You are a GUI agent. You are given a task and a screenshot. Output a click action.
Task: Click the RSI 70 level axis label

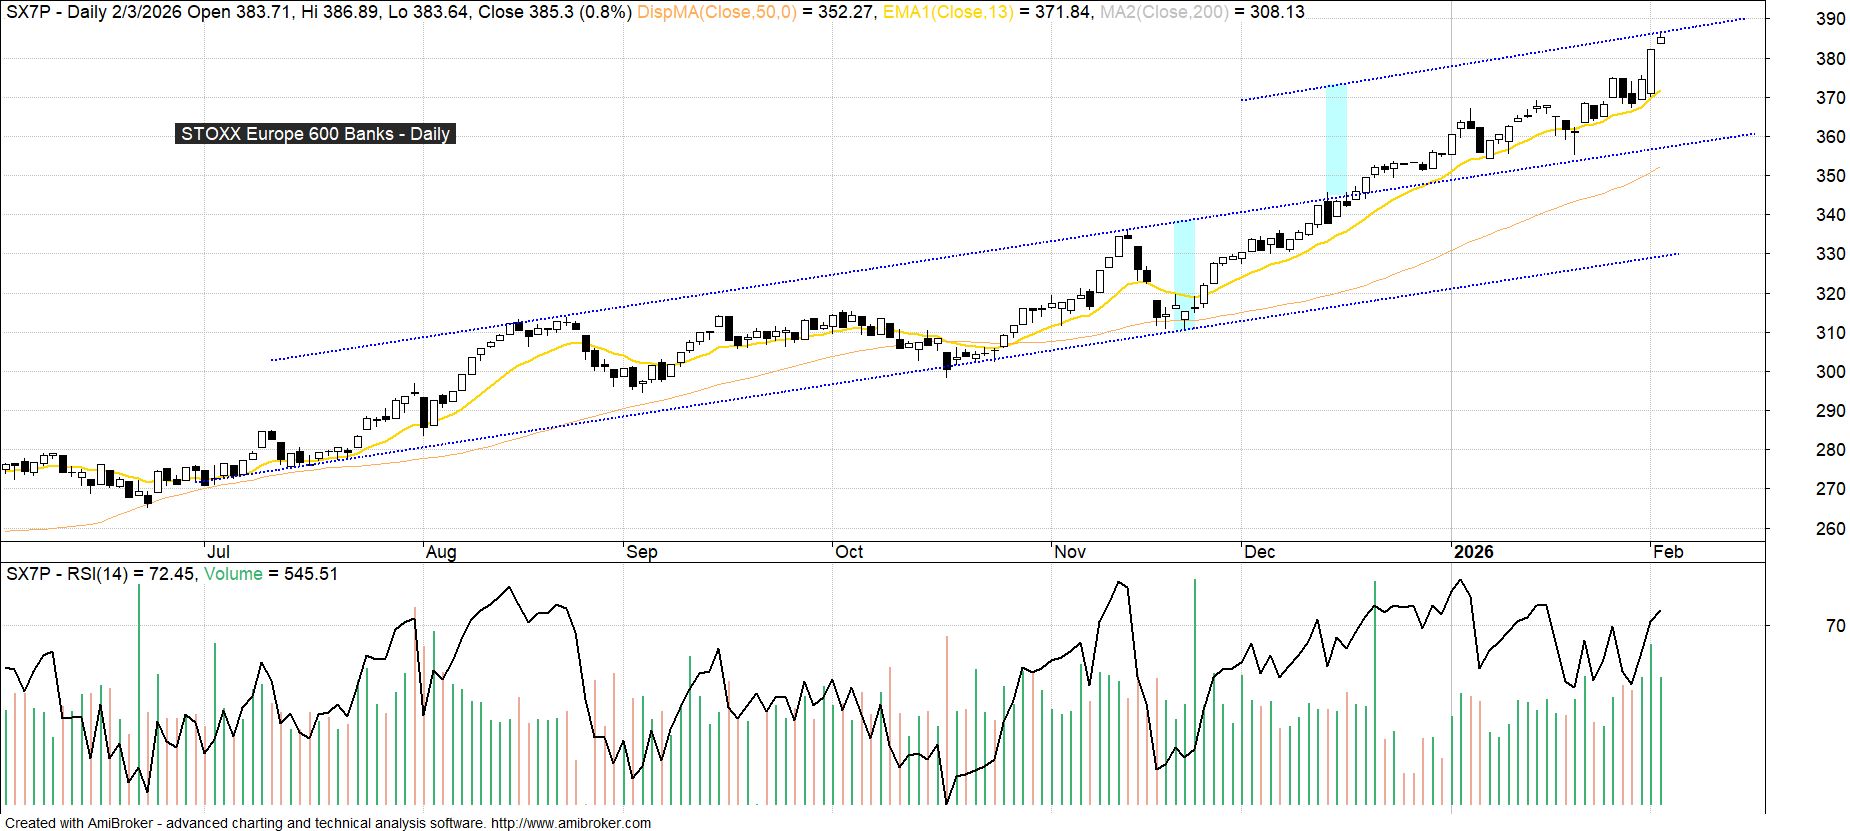pos(1807,626)
